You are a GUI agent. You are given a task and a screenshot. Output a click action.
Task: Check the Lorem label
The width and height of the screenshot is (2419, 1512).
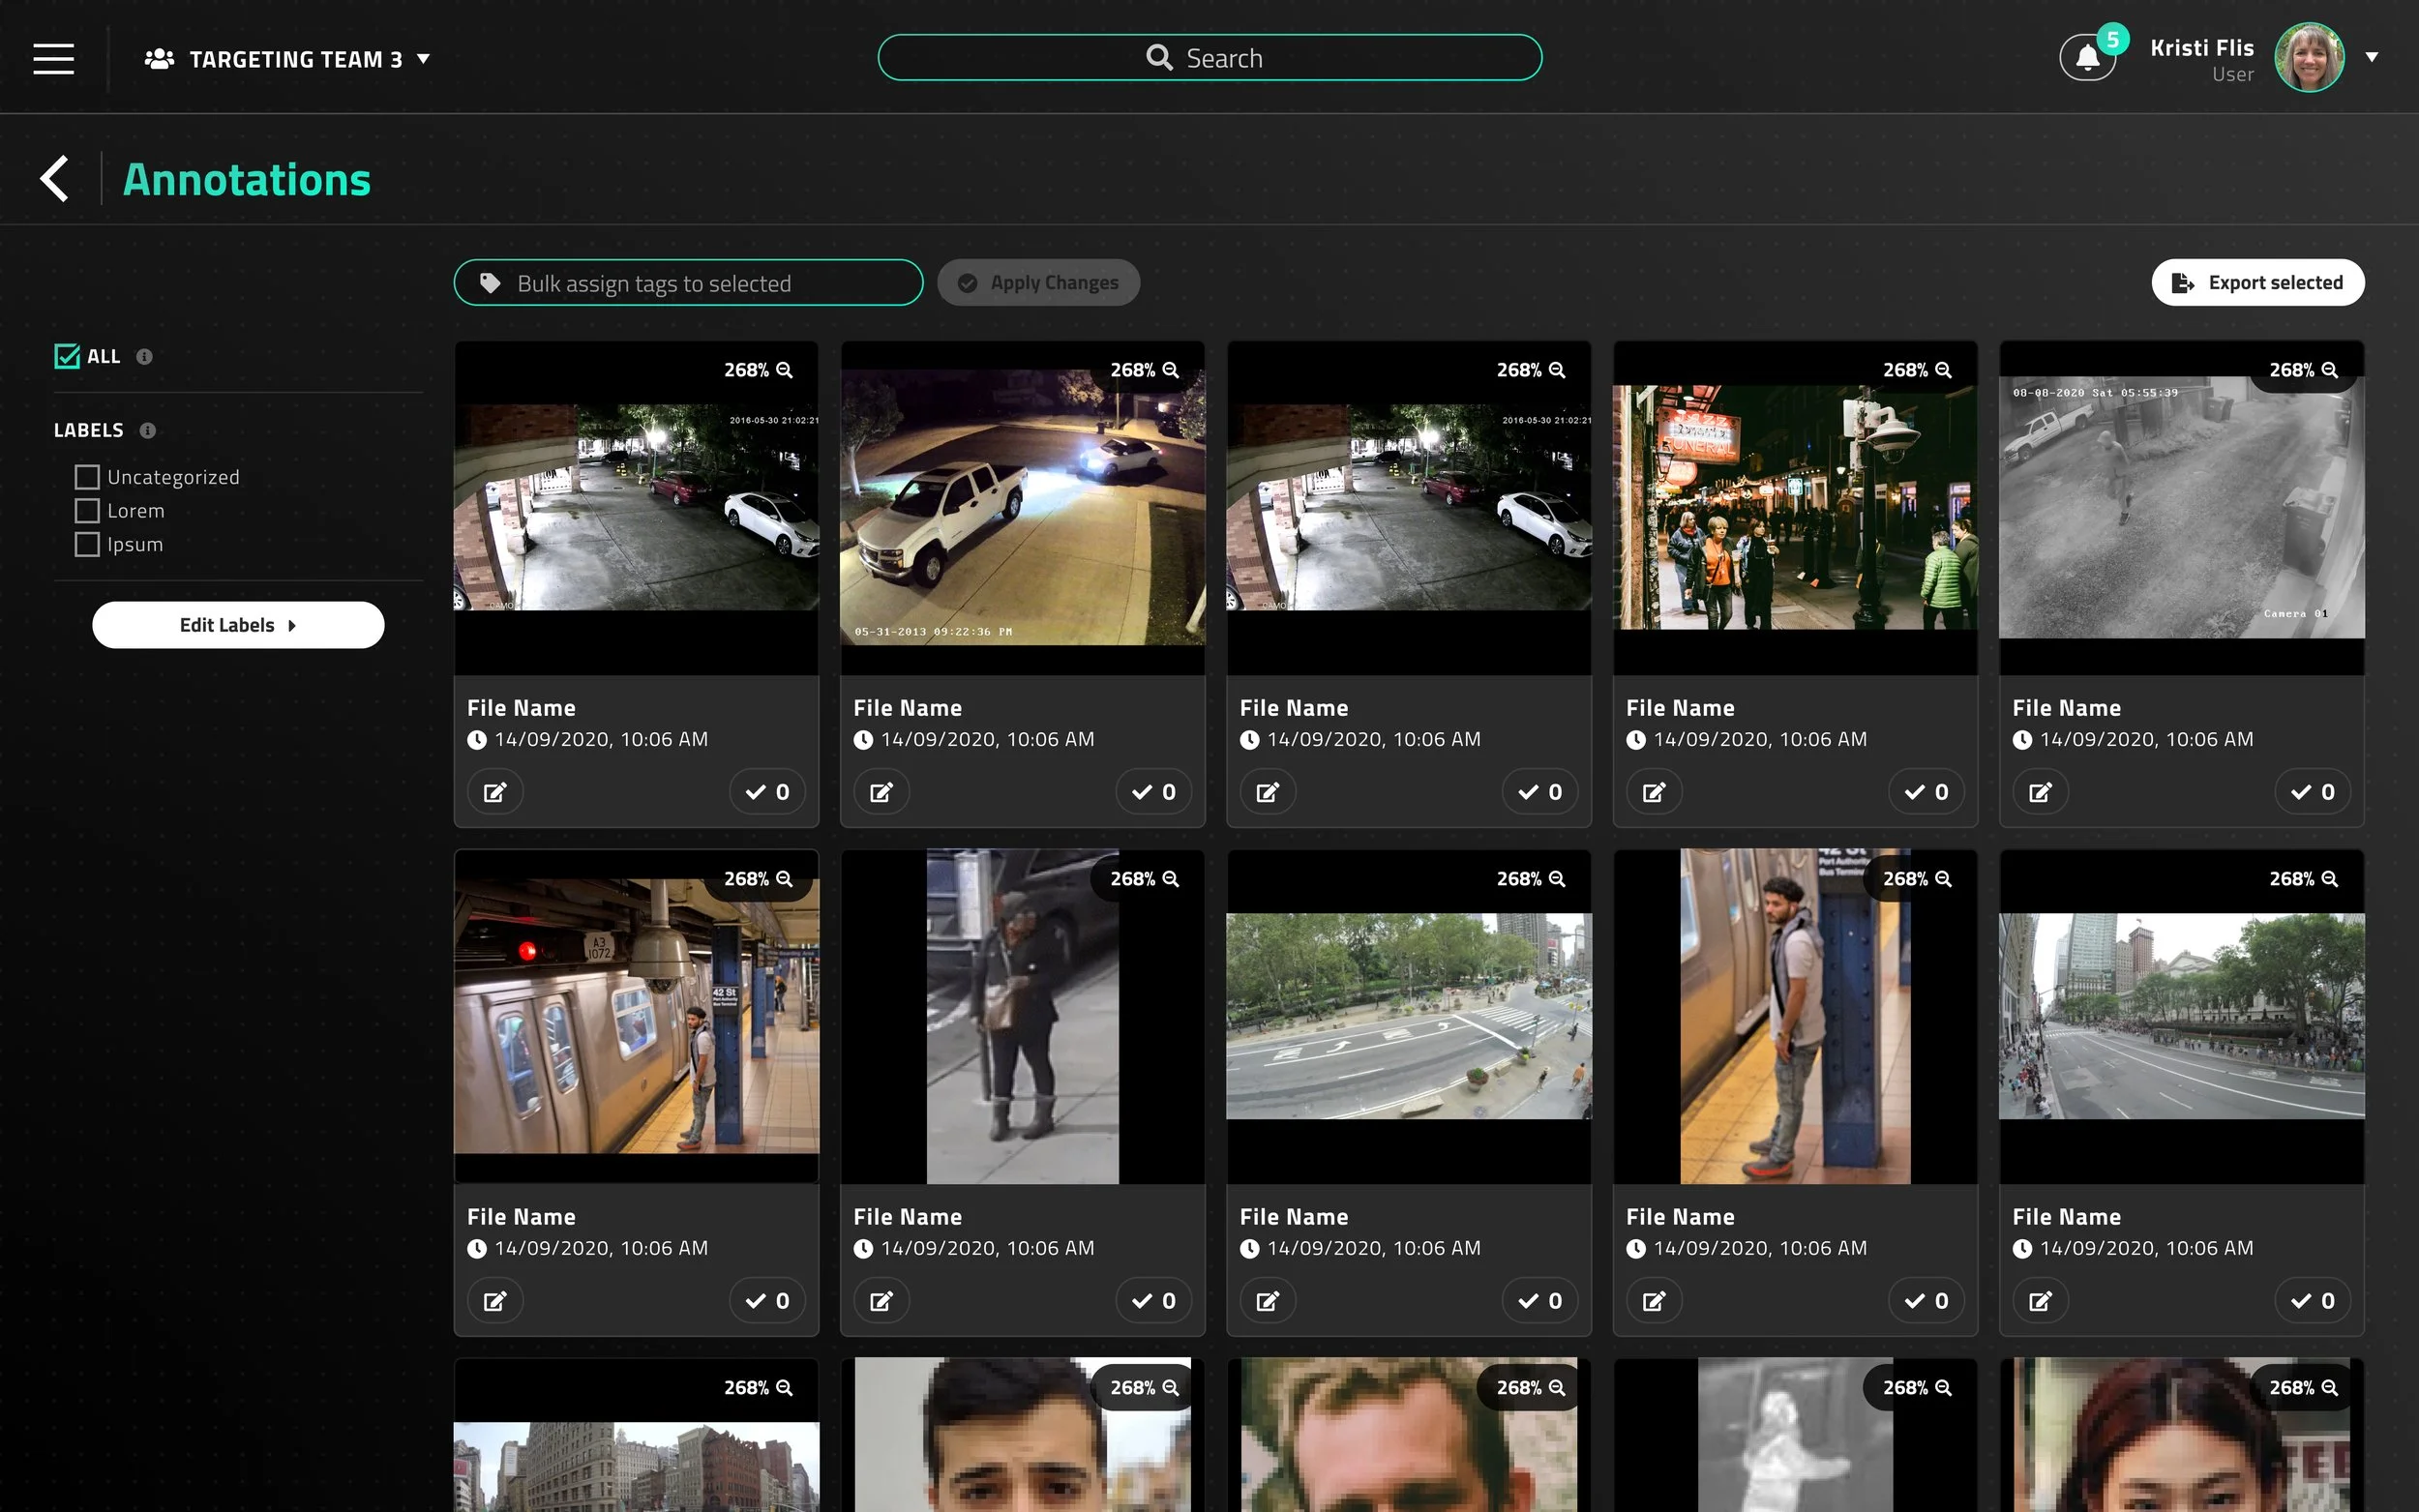pos(87,511)
